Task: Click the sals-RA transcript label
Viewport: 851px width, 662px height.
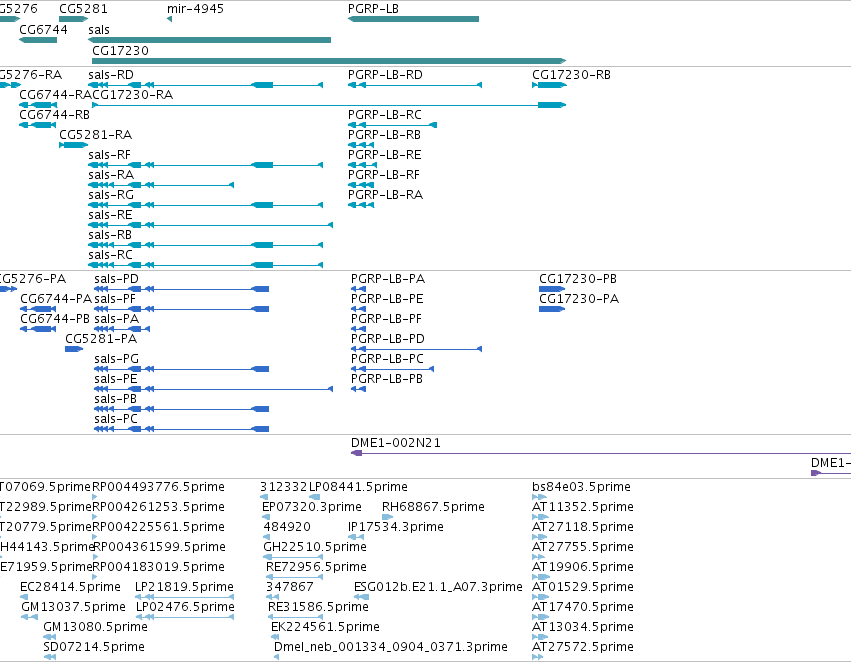Action: pos(111,175)
